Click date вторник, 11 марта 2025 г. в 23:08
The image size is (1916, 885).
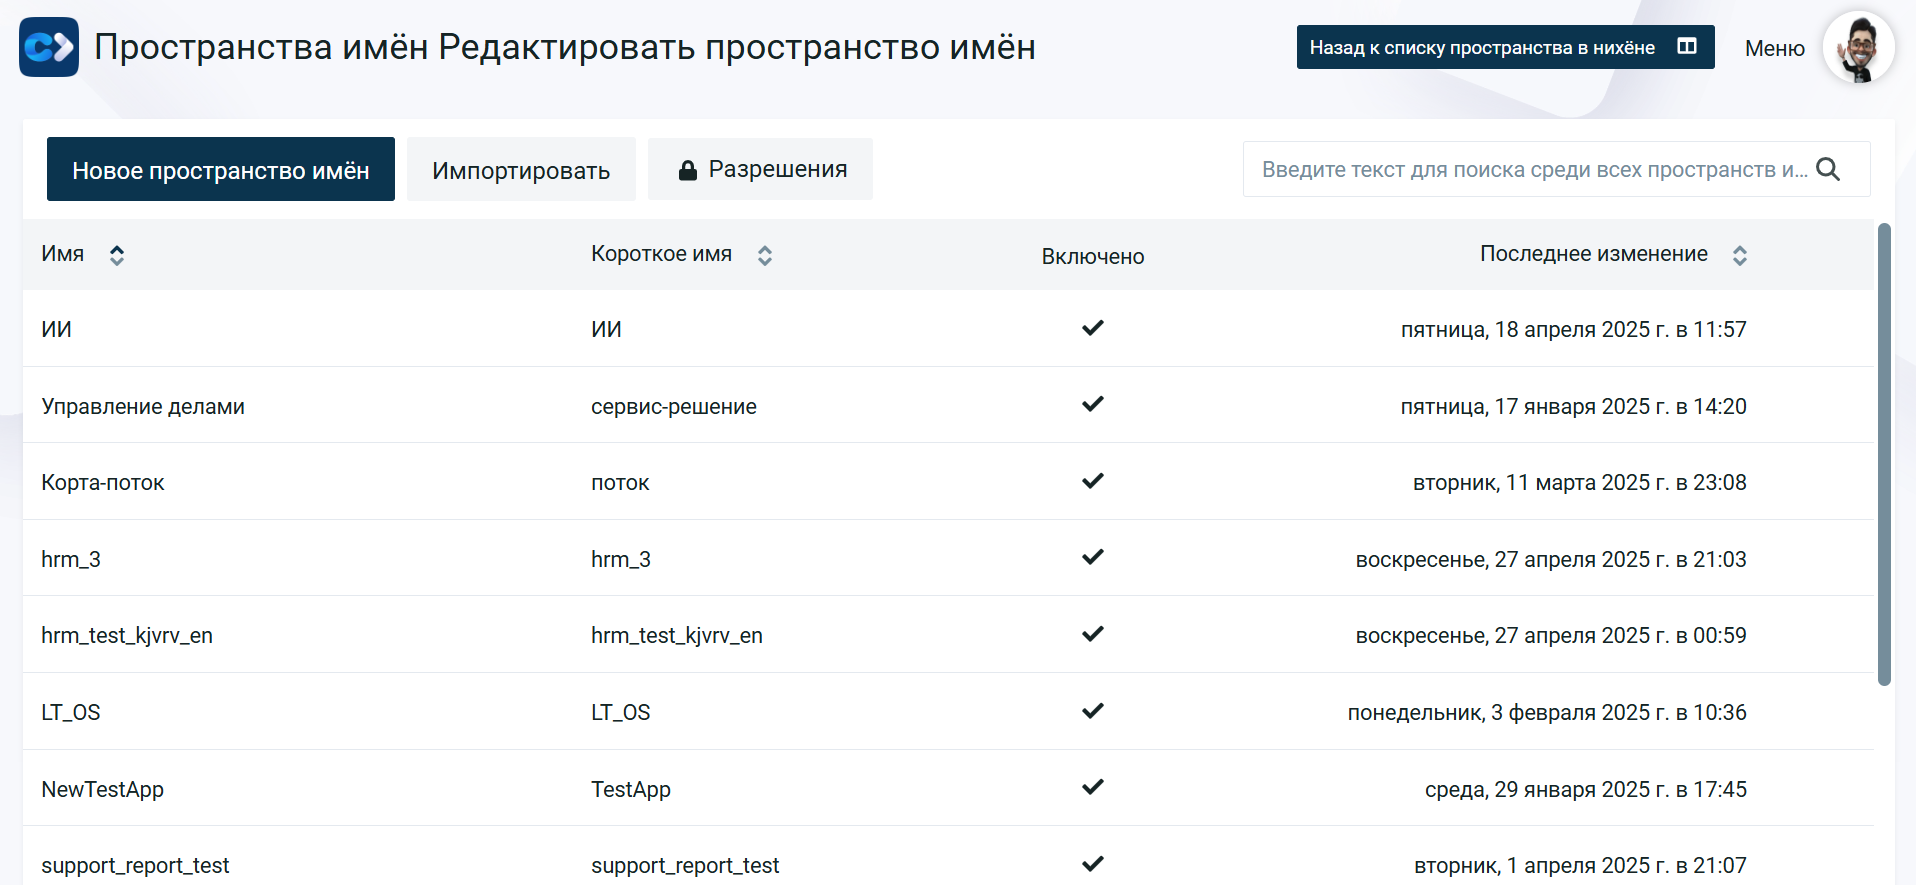coord(1580,482)
